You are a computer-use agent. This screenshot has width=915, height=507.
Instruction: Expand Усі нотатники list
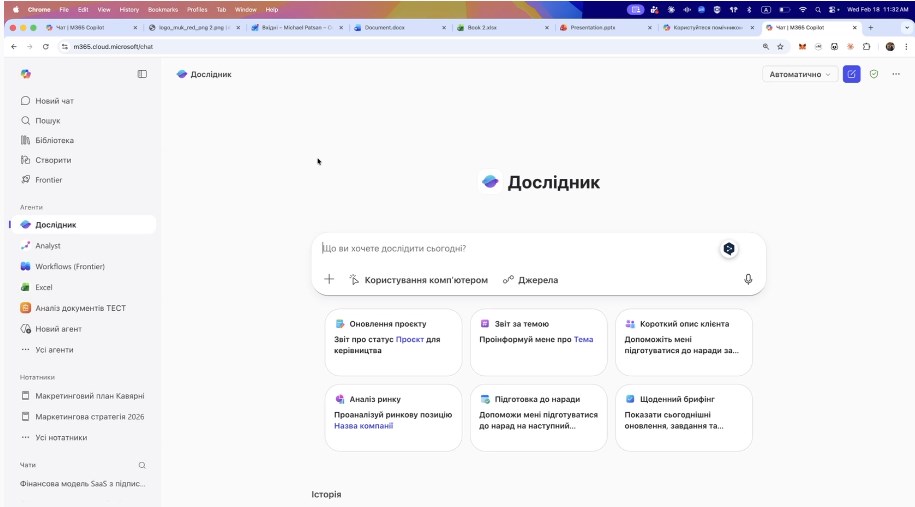60,437
